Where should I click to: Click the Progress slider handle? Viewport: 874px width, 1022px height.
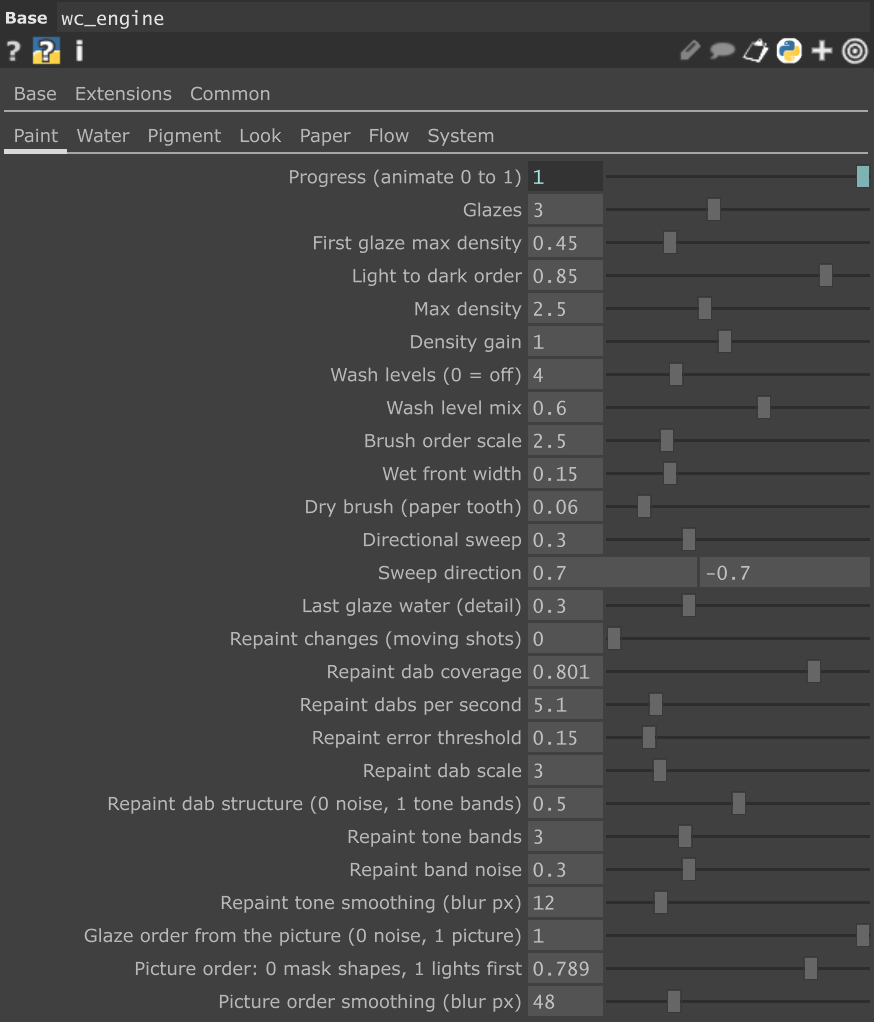pyautogui.click(x=862, y=177)
